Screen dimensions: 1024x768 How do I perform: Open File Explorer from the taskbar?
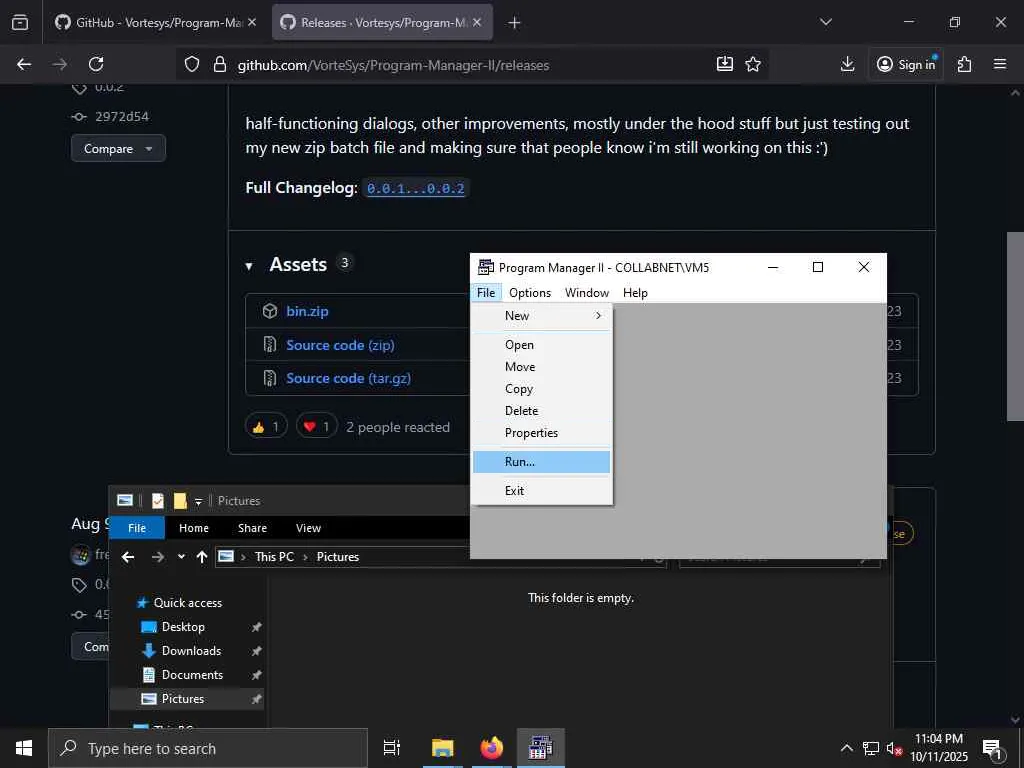[x=442, y=748]
